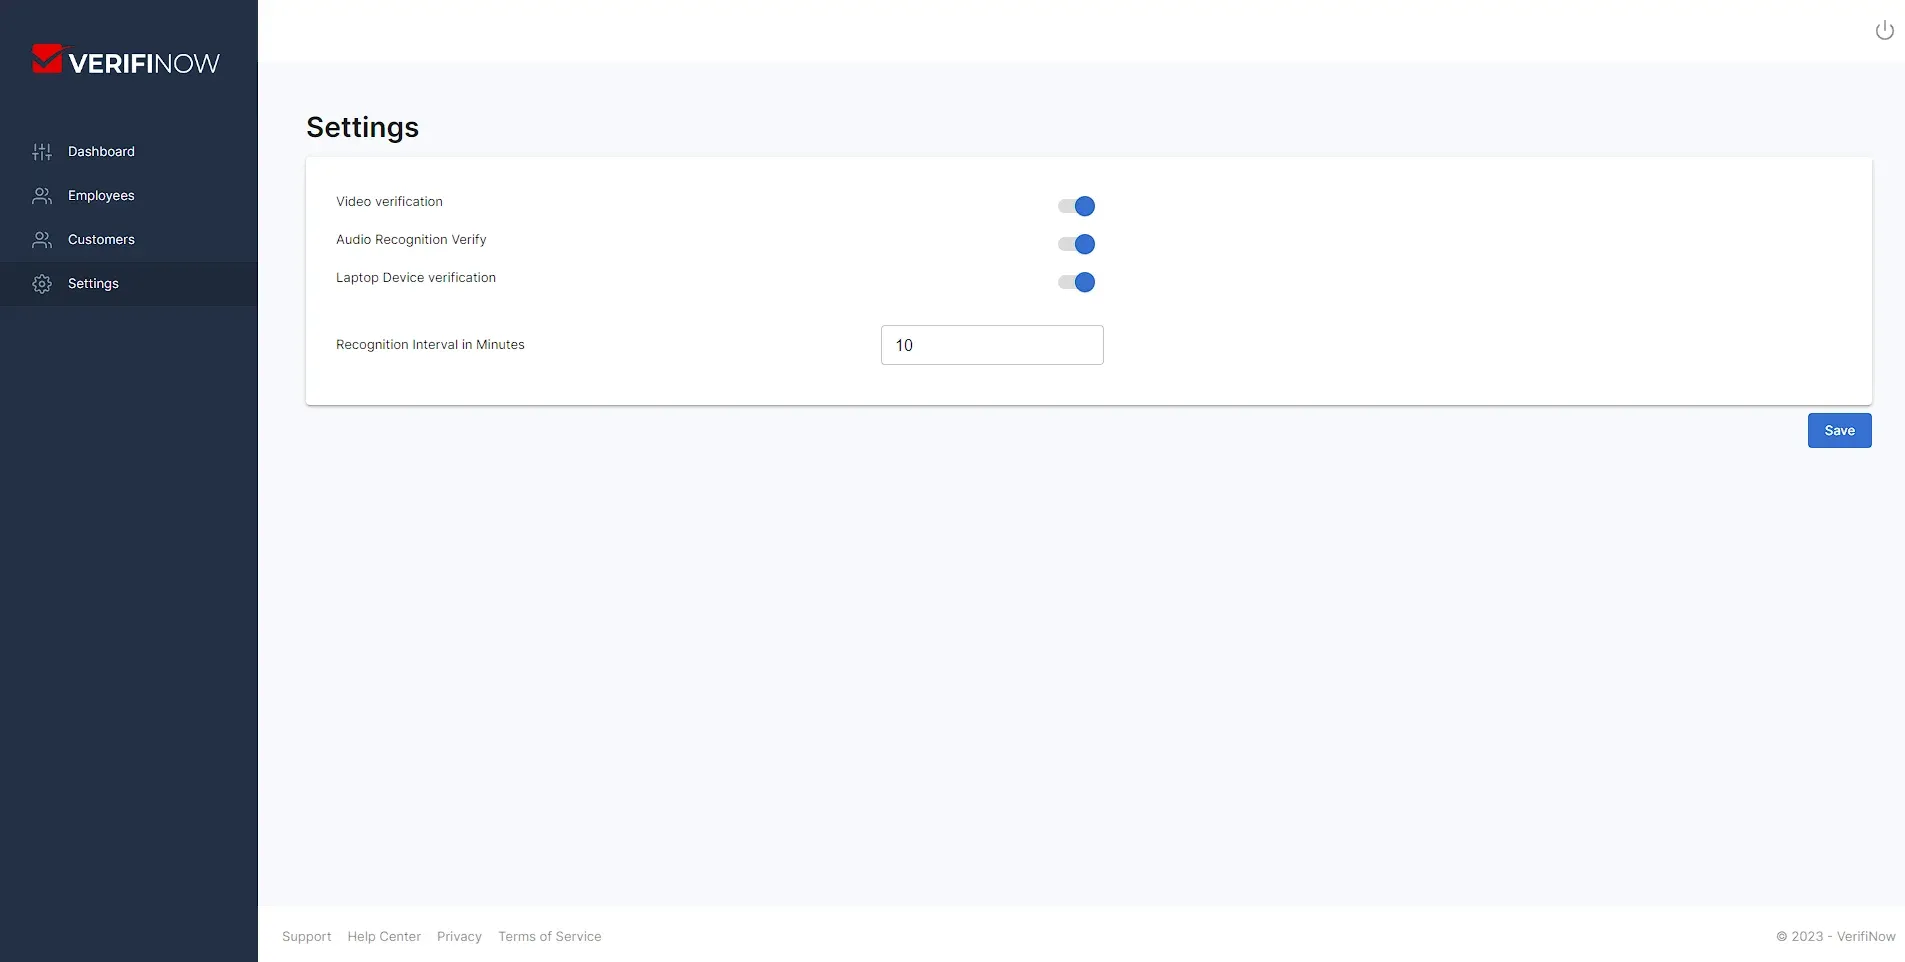The height and width of the screenshot is (962, 1905).
Task: Visit the Privacy page
Action: pos(459,936)
